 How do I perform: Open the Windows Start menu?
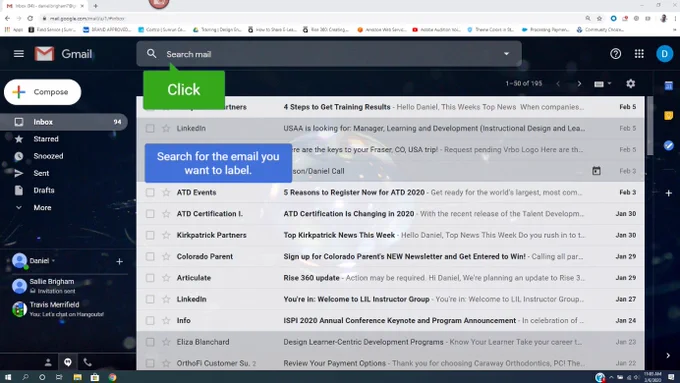click(x=8, y=377)
